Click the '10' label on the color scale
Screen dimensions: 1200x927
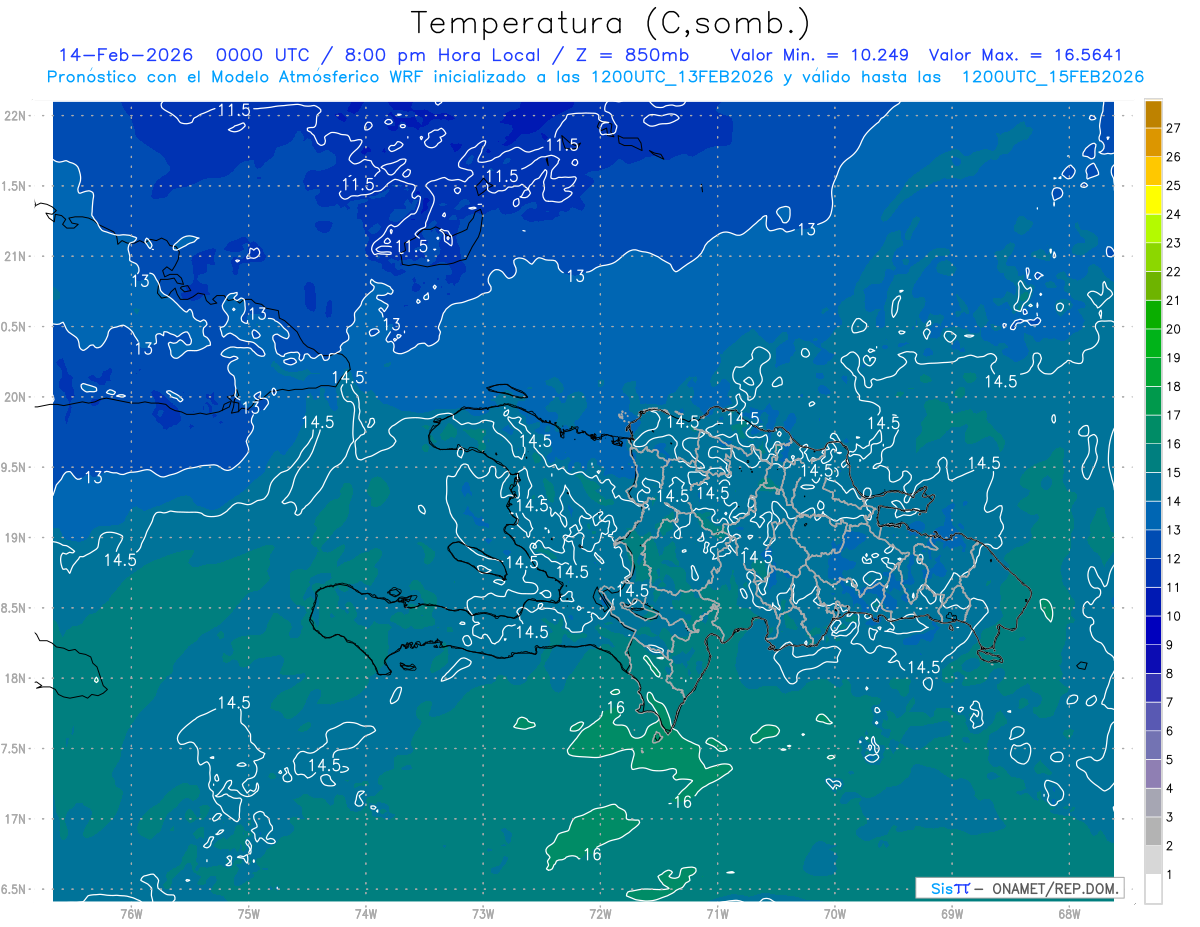[1174, 616]
